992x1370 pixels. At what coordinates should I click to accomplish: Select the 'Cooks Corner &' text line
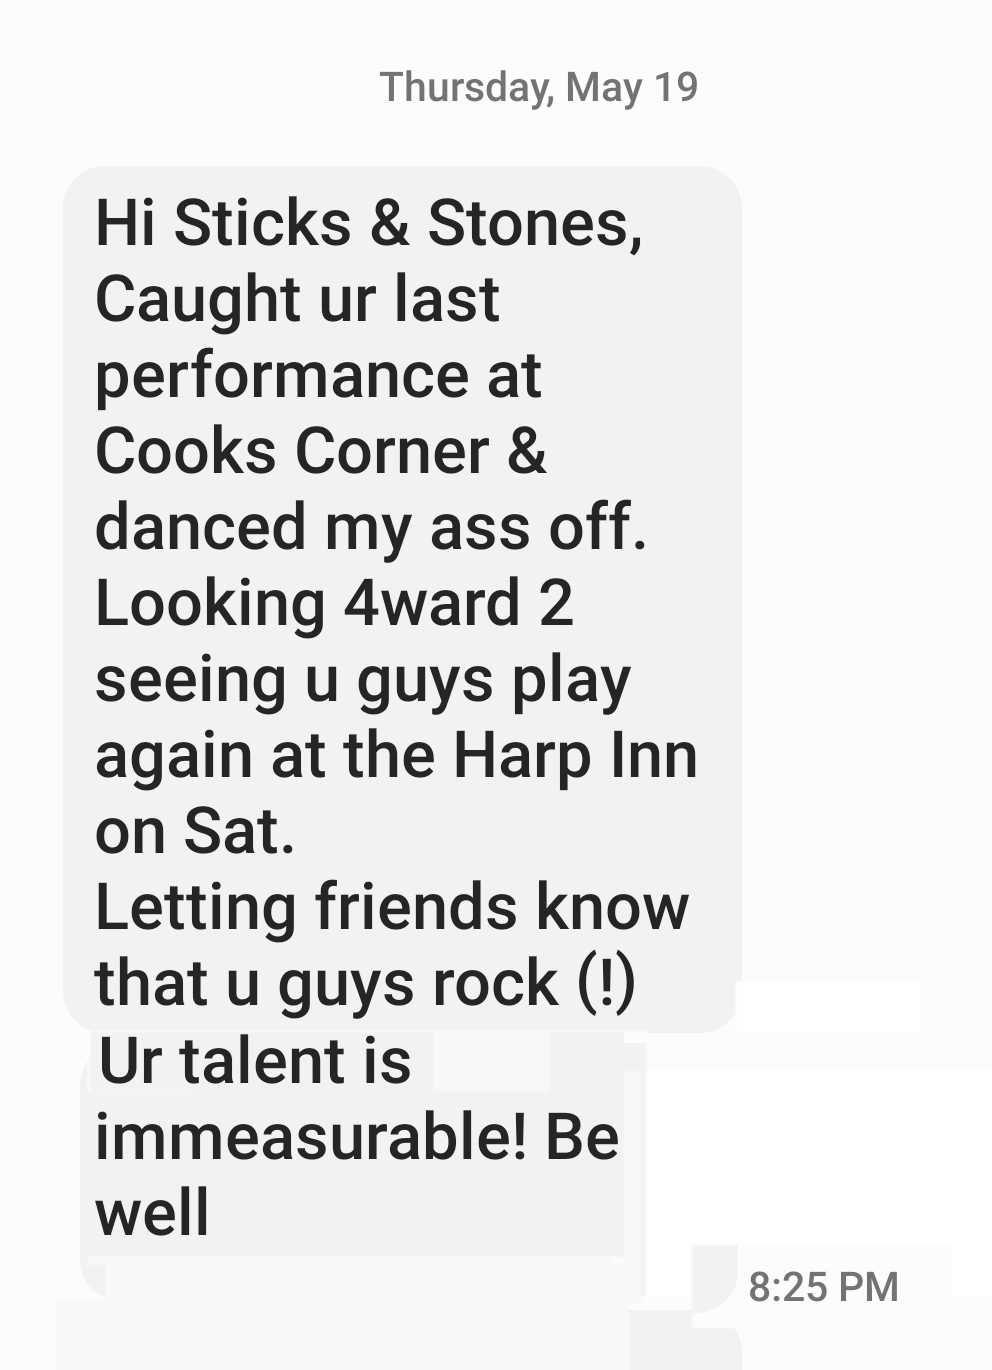pos(321,451)
